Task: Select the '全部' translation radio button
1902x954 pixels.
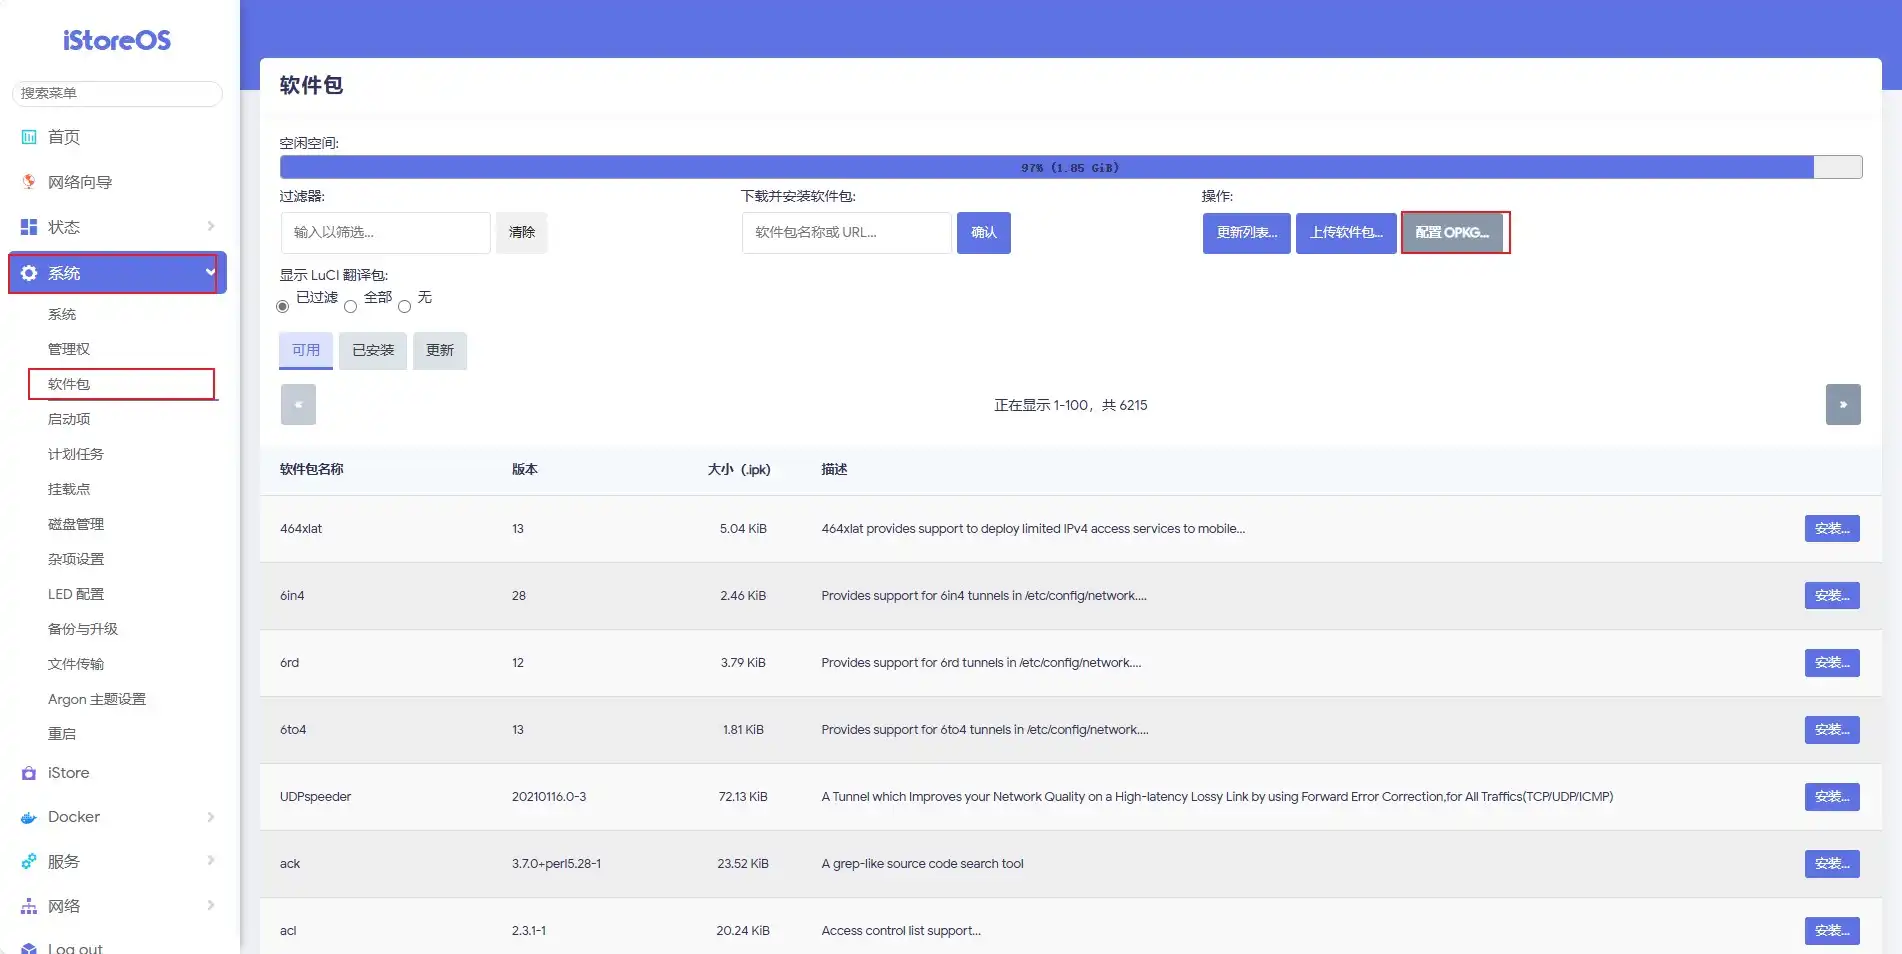Action: pos(350,306)
